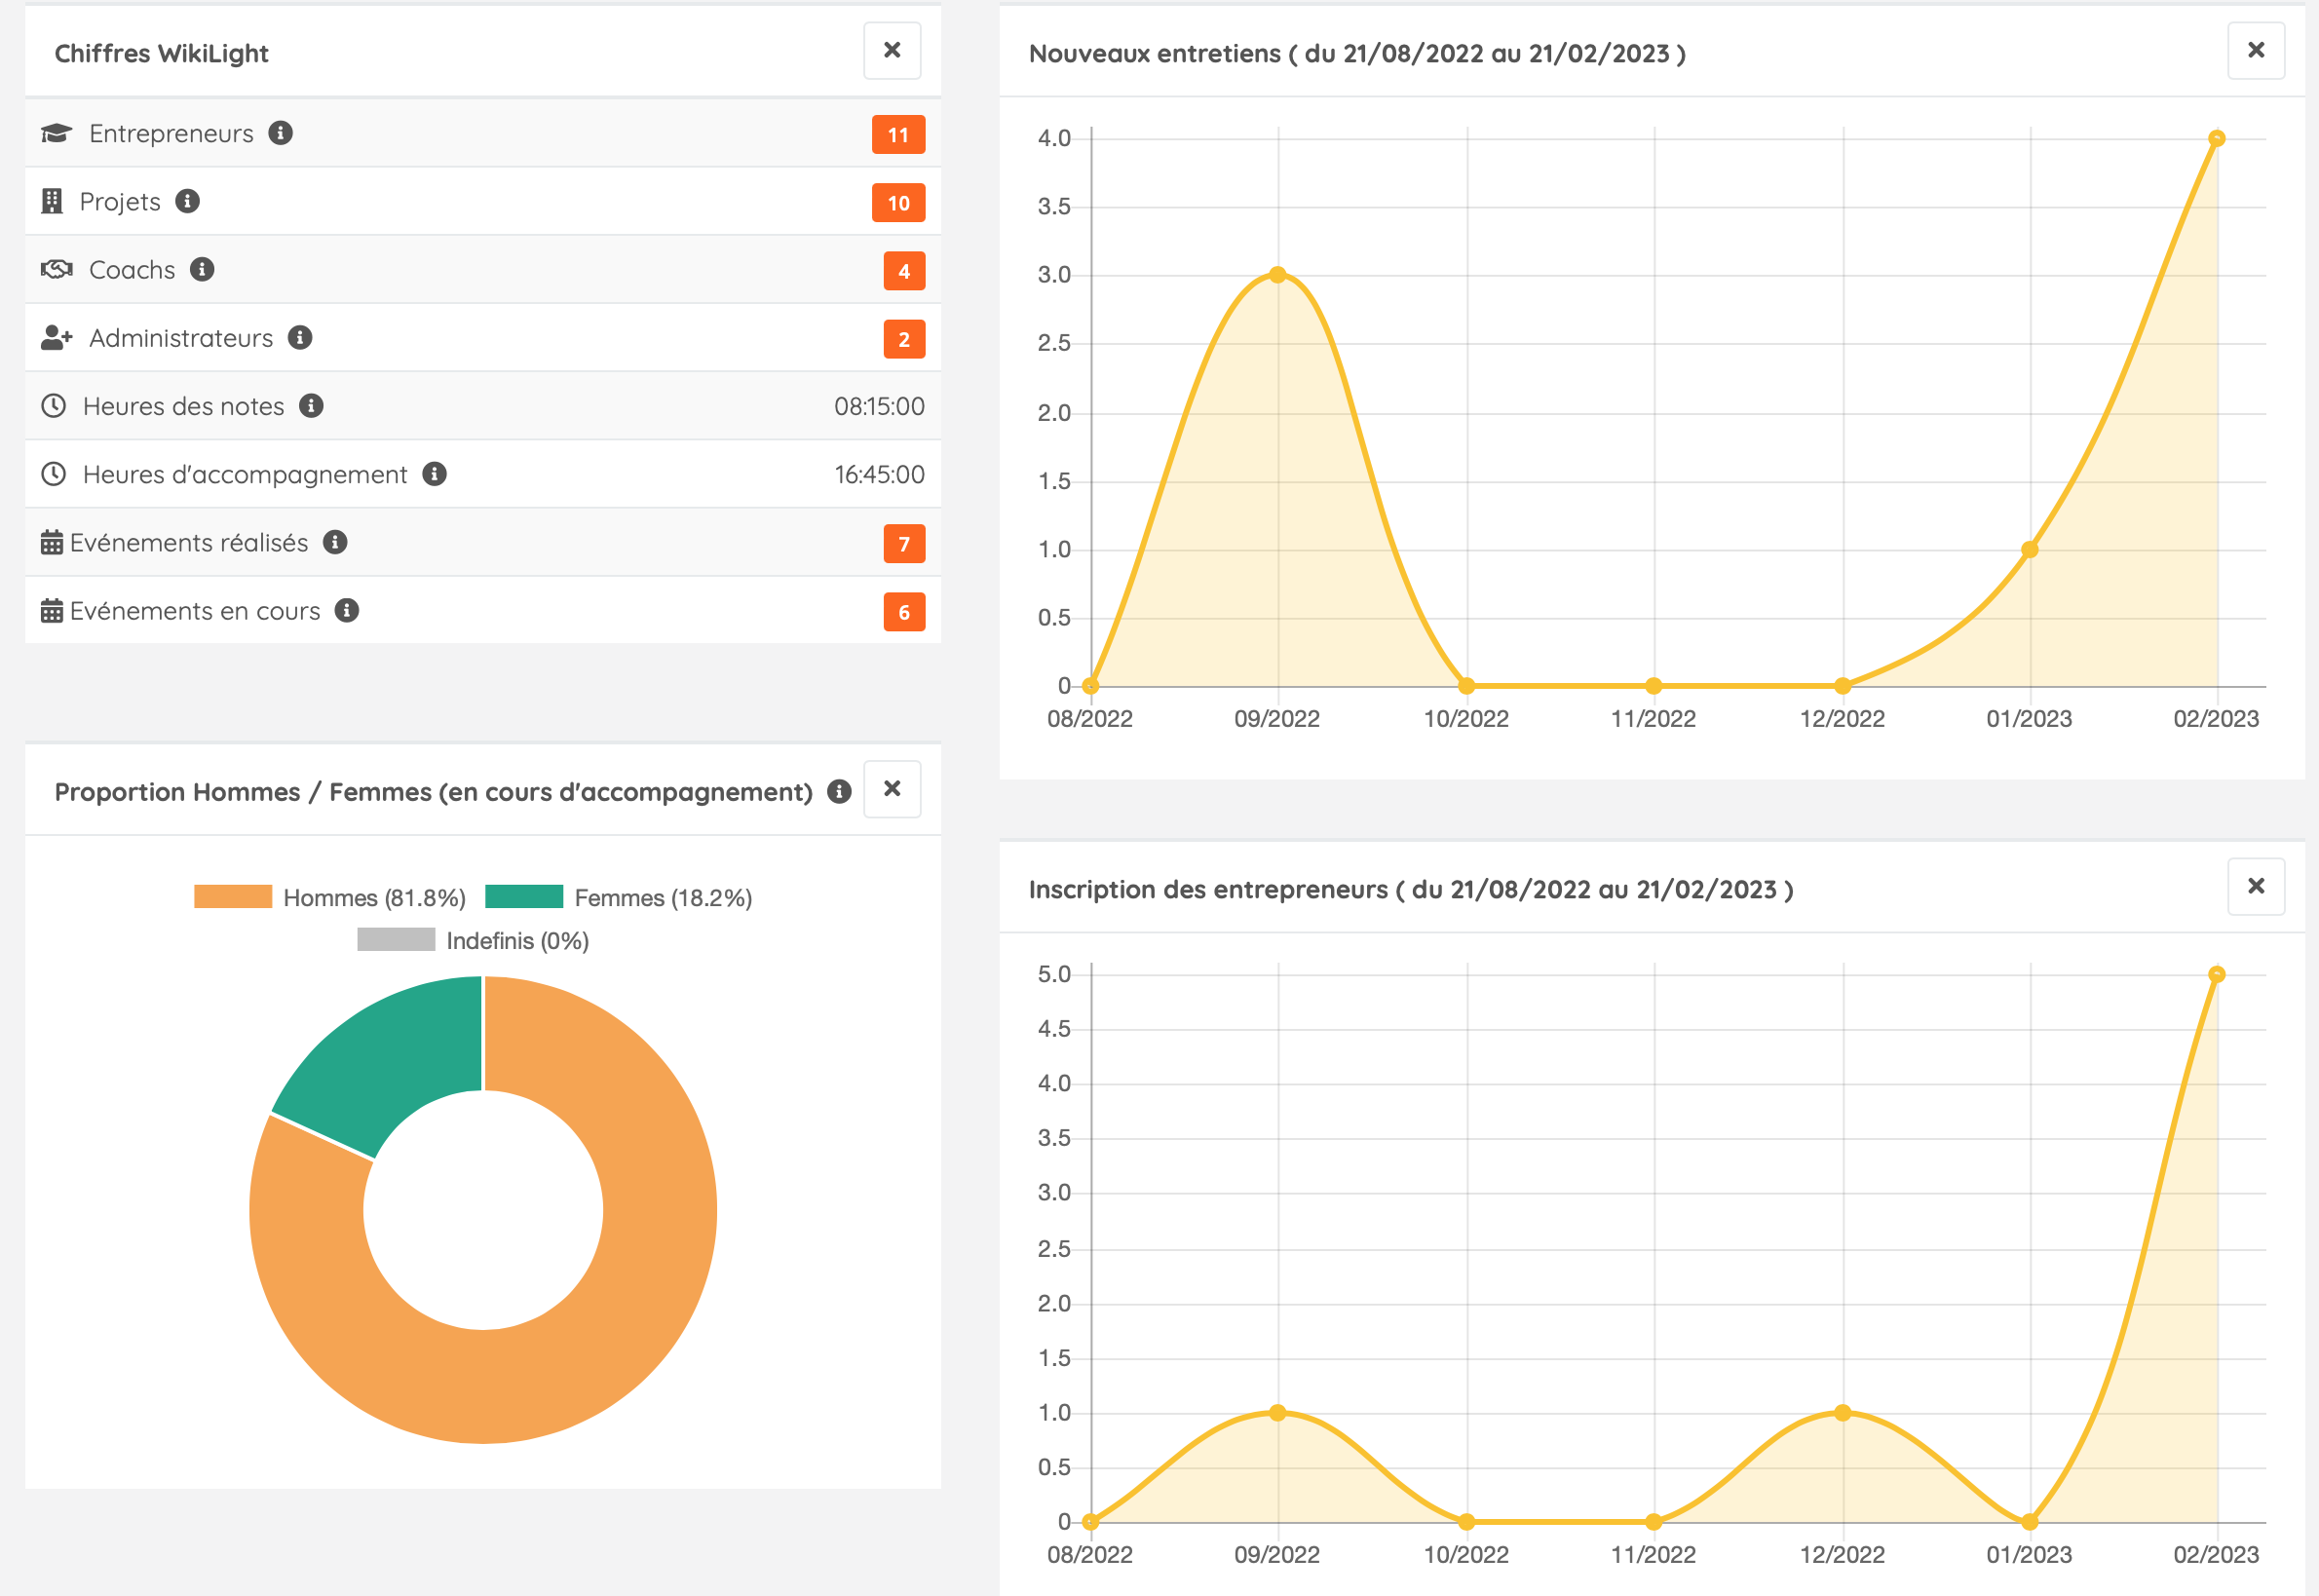Click the graduation cap icon for Entrepreneurs
The width and height of the screenshot is (2319, 1596).
coord(56,133)
